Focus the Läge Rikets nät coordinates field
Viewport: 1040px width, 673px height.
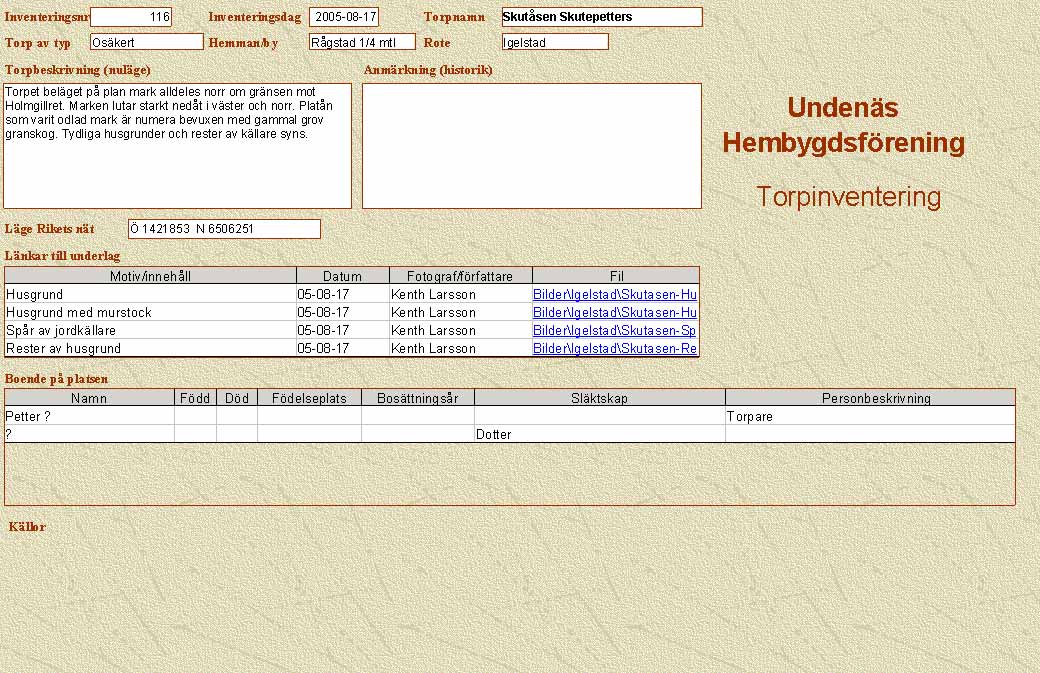(x=224, y=229)
